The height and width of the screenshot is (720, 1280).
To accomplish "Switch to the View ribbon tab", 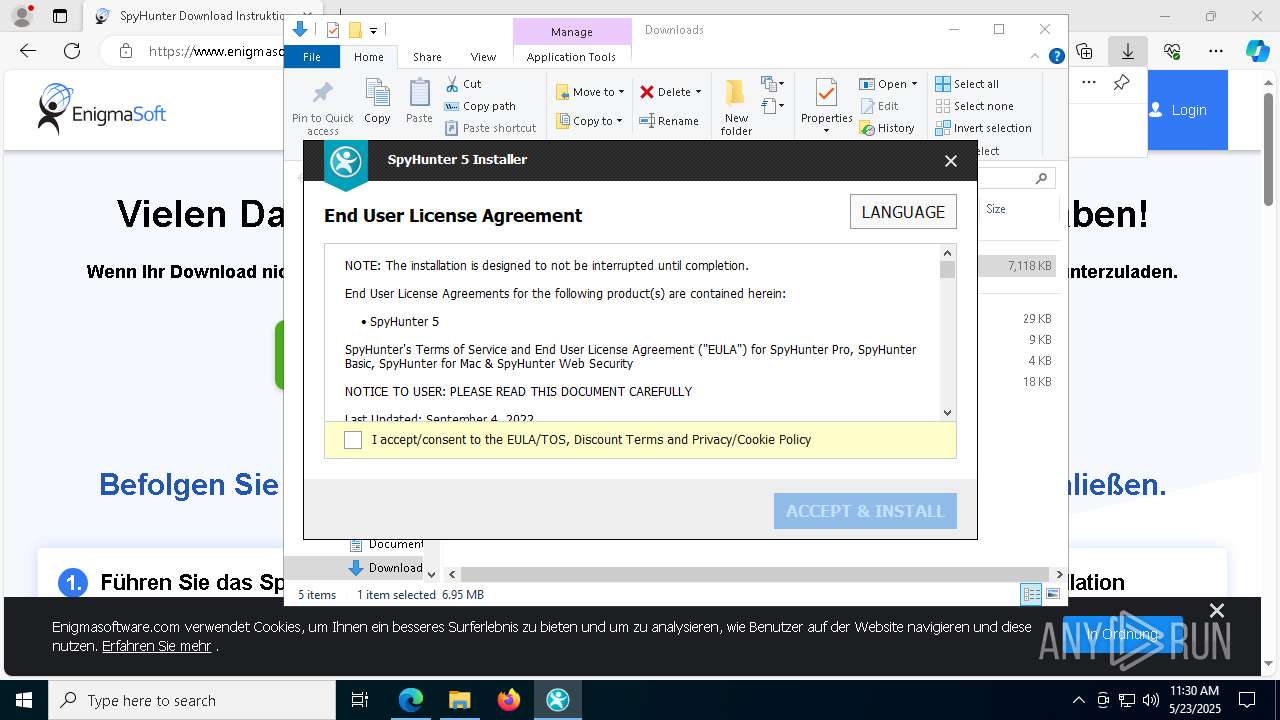I will [483, 57].
